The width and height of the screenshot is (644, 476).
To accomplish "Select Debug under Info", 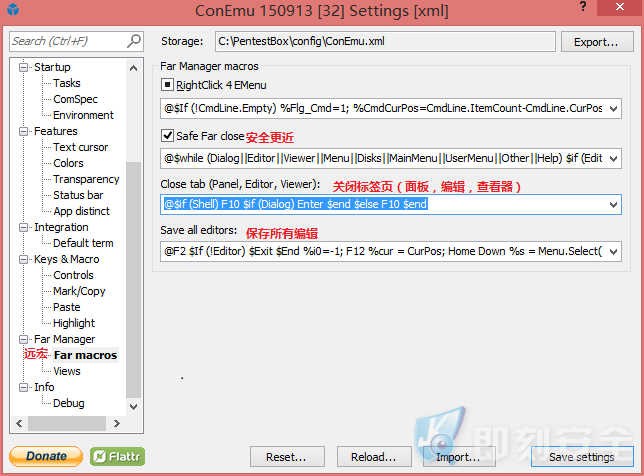I will 69,403.
